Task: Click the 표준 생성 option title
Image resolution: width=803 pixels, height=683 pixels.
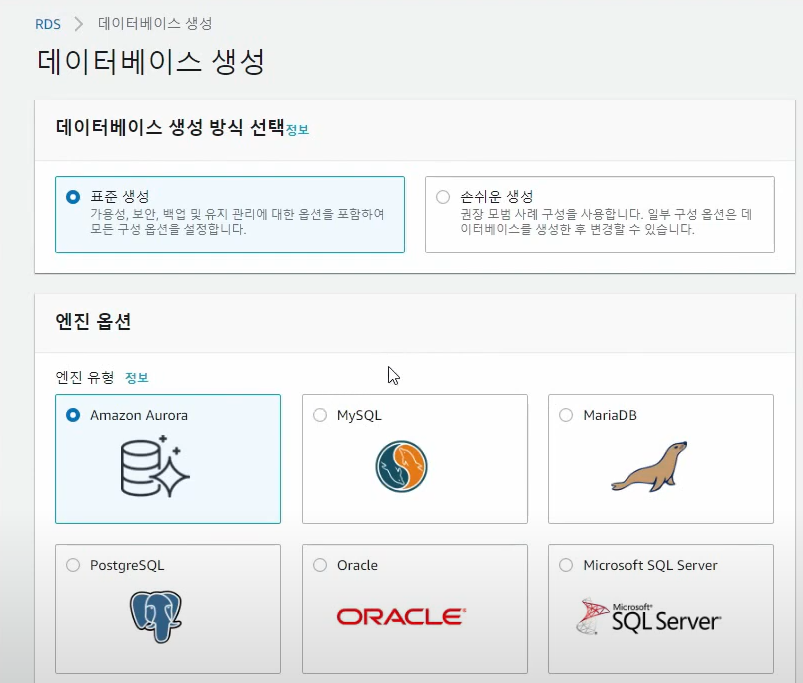Action: pos(120,196)
